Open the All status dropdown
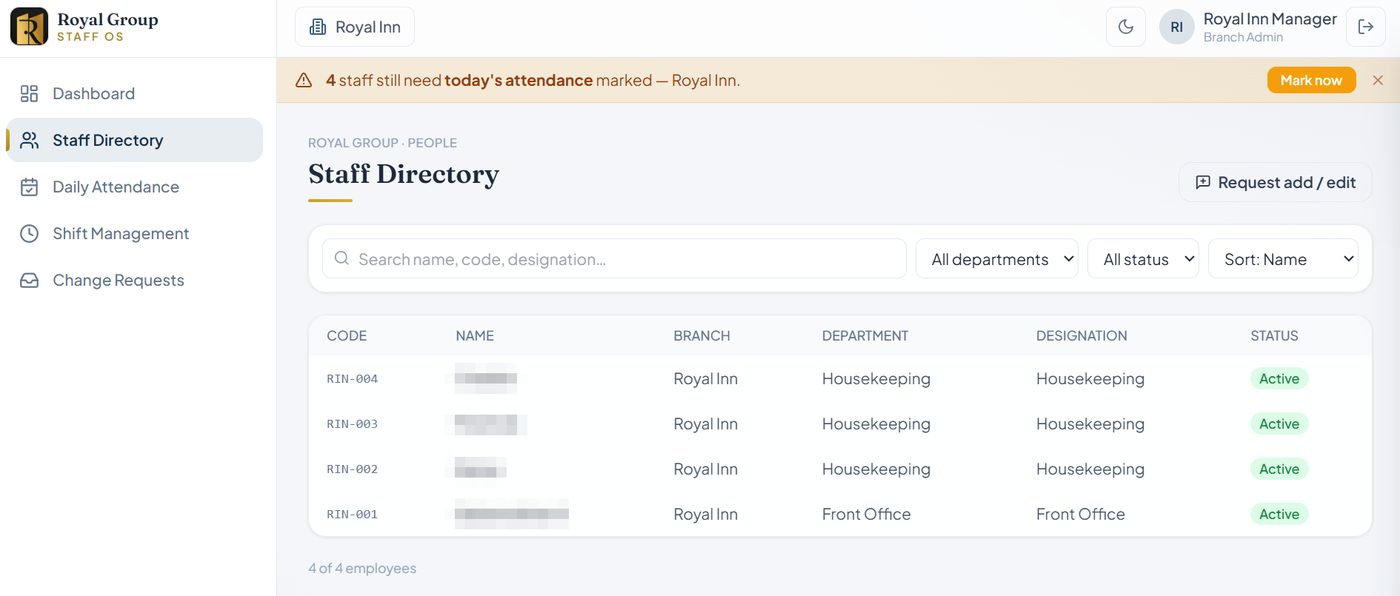 (x=1143, y=258)
